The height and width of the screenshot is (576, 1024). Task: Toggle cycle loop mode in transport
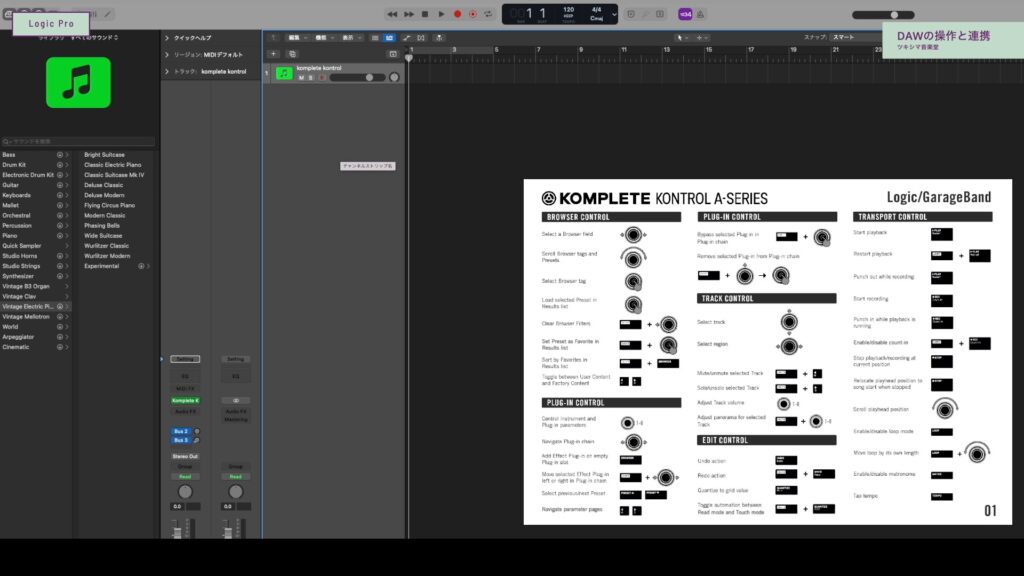point(488,14)
